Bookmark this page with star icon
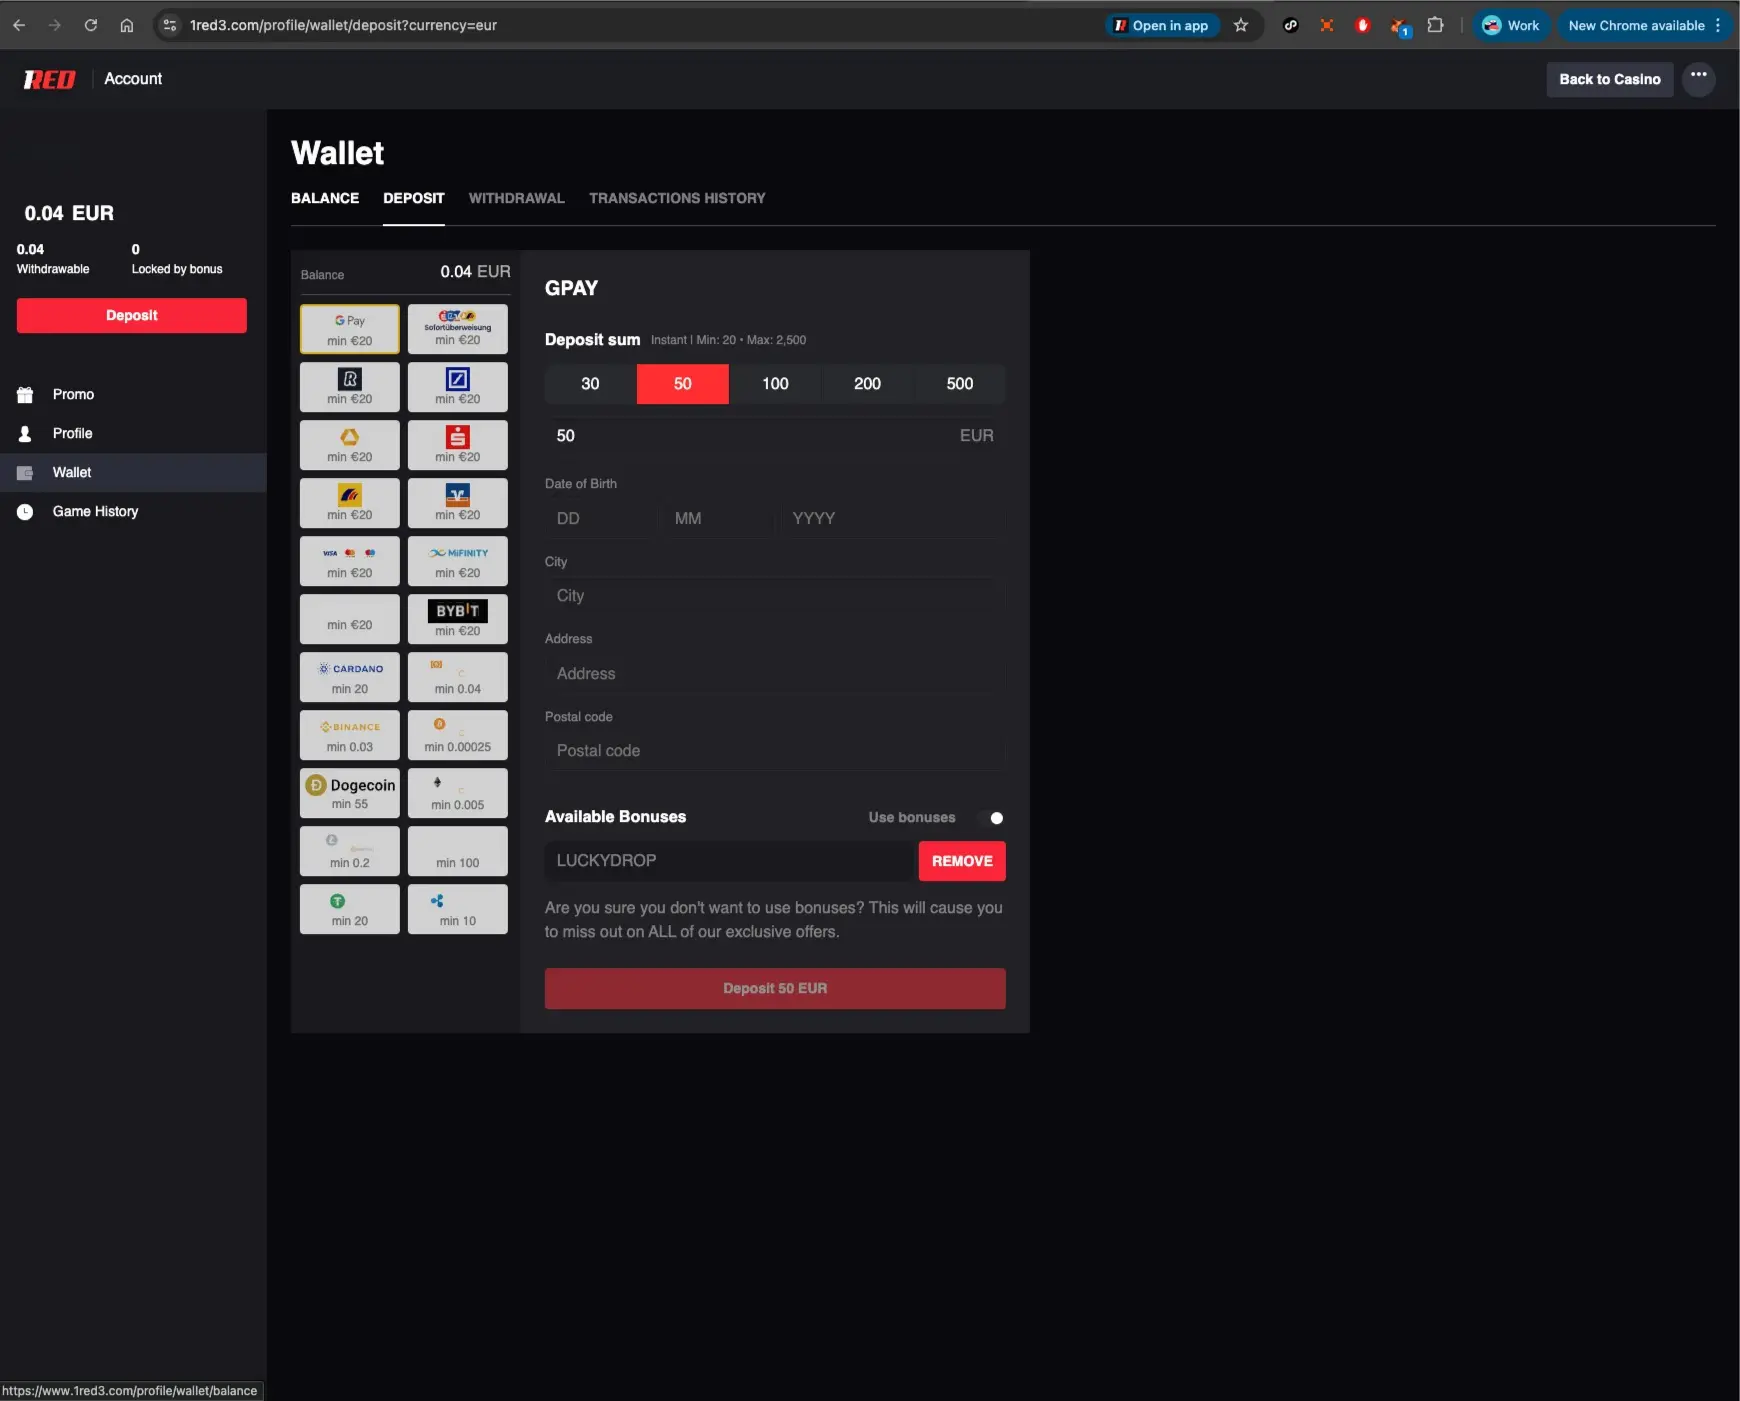 (1241, 25)
